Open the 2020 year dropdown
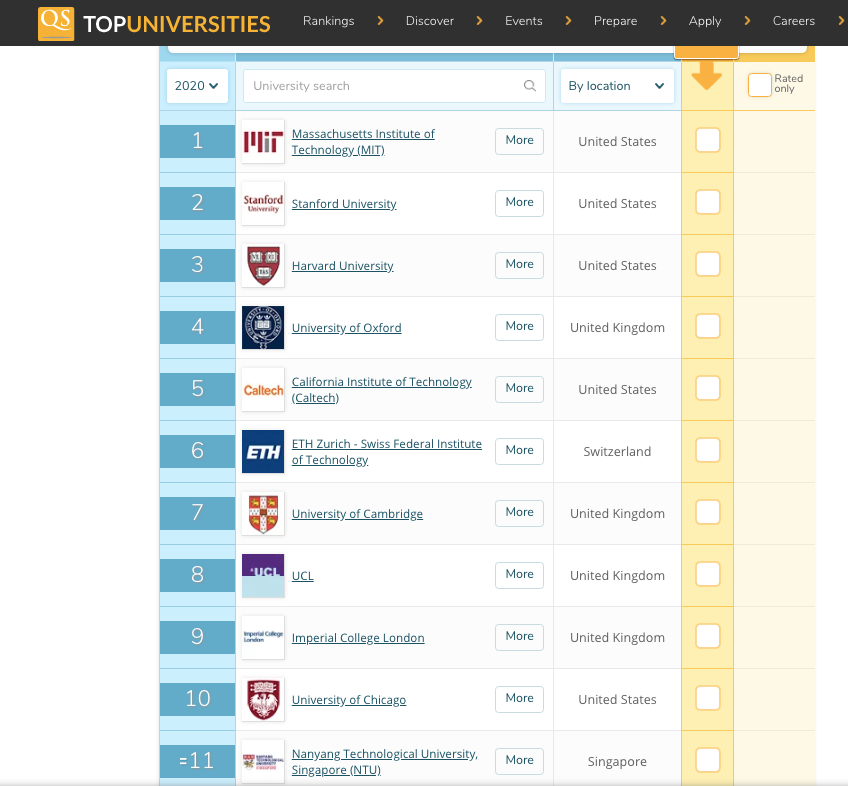This screenshot has height=786, width=848. (x=197, y=85)
